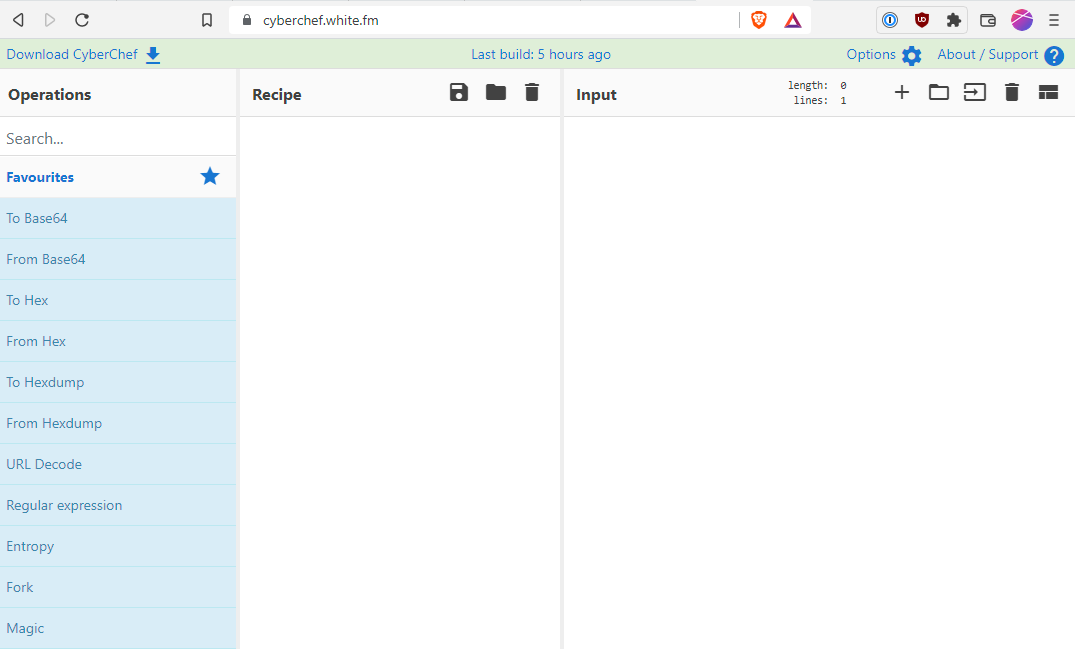Focus the operations Search field
1075x649 pixels.
117,139
